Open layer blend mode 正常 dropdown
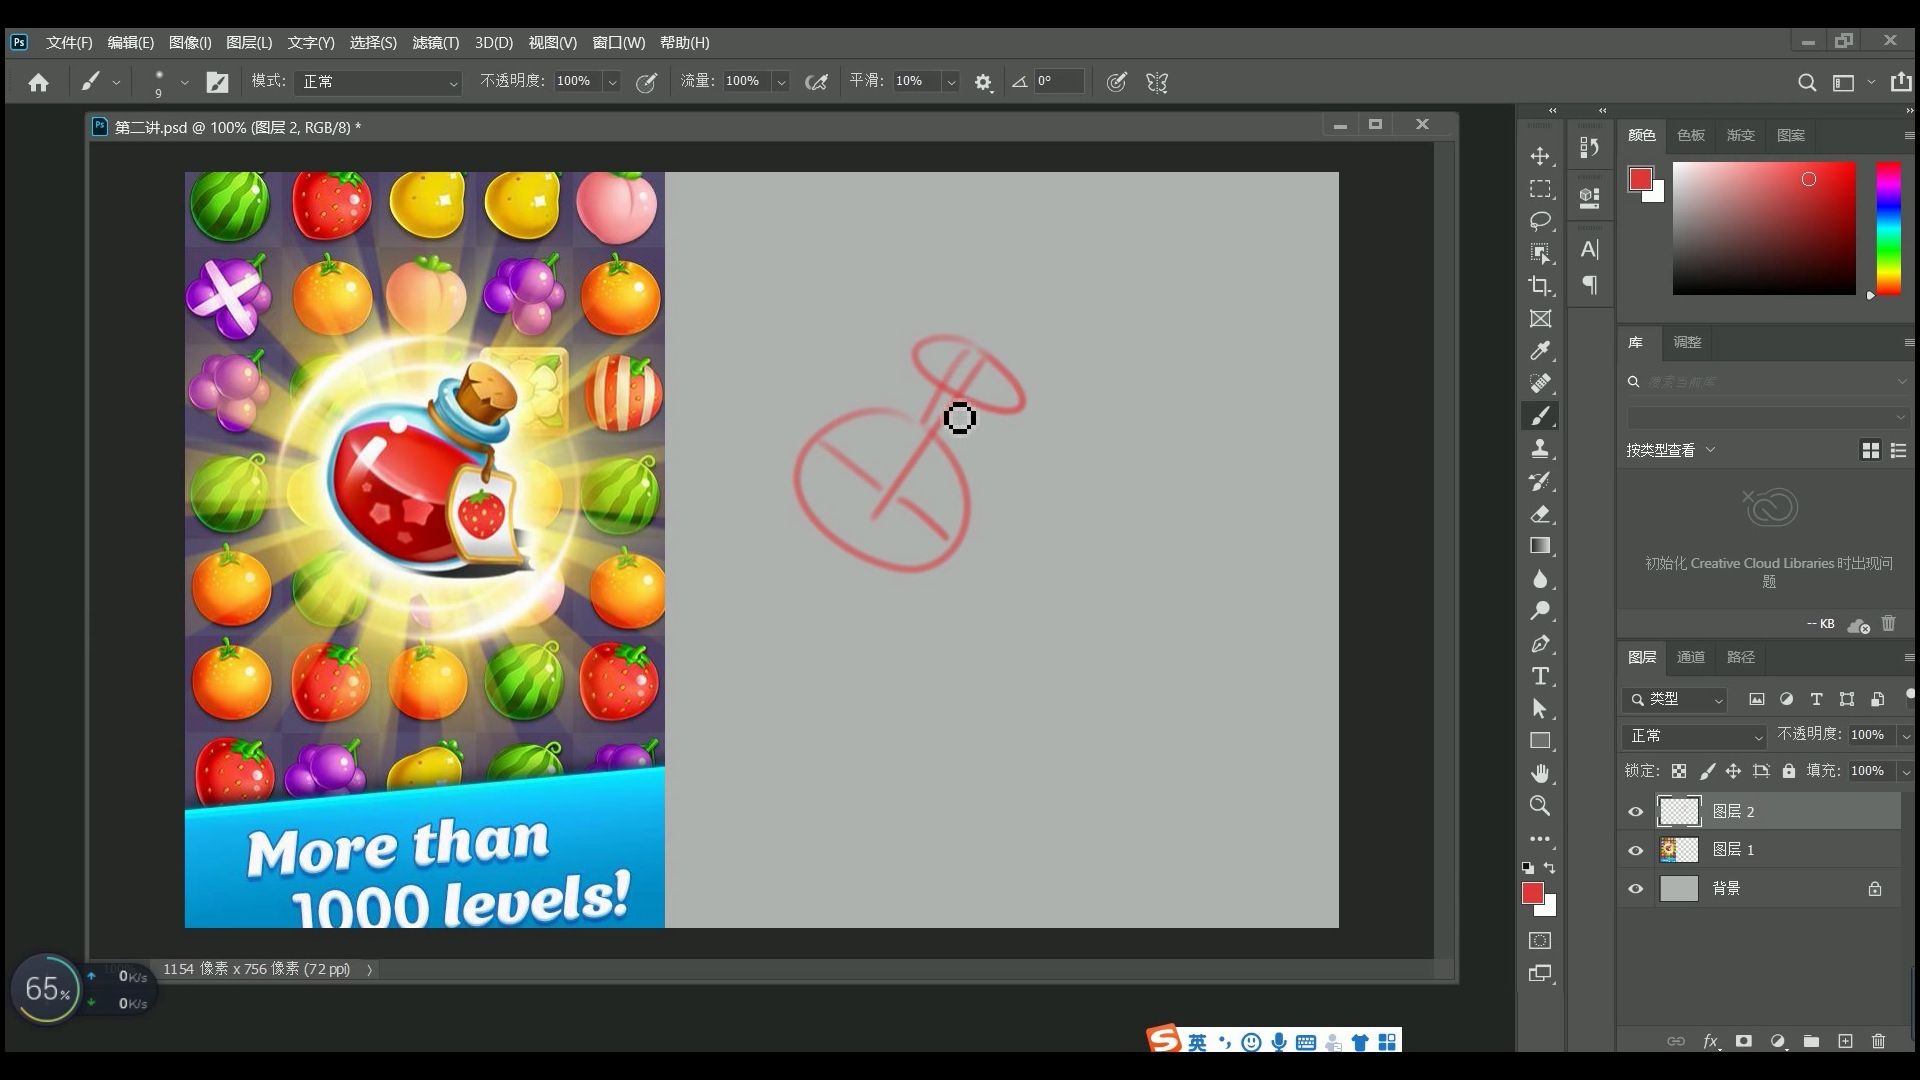This screenshot has width=1920, height=1080. click(1696, 736)
